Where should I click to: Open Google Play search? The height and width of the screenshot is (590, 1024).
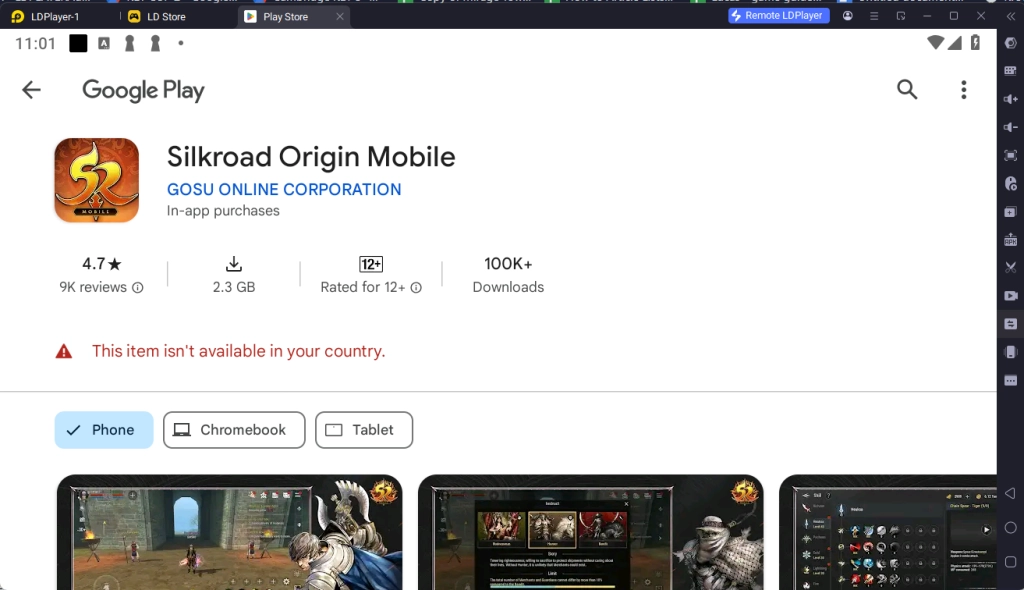tap(906, 90)
